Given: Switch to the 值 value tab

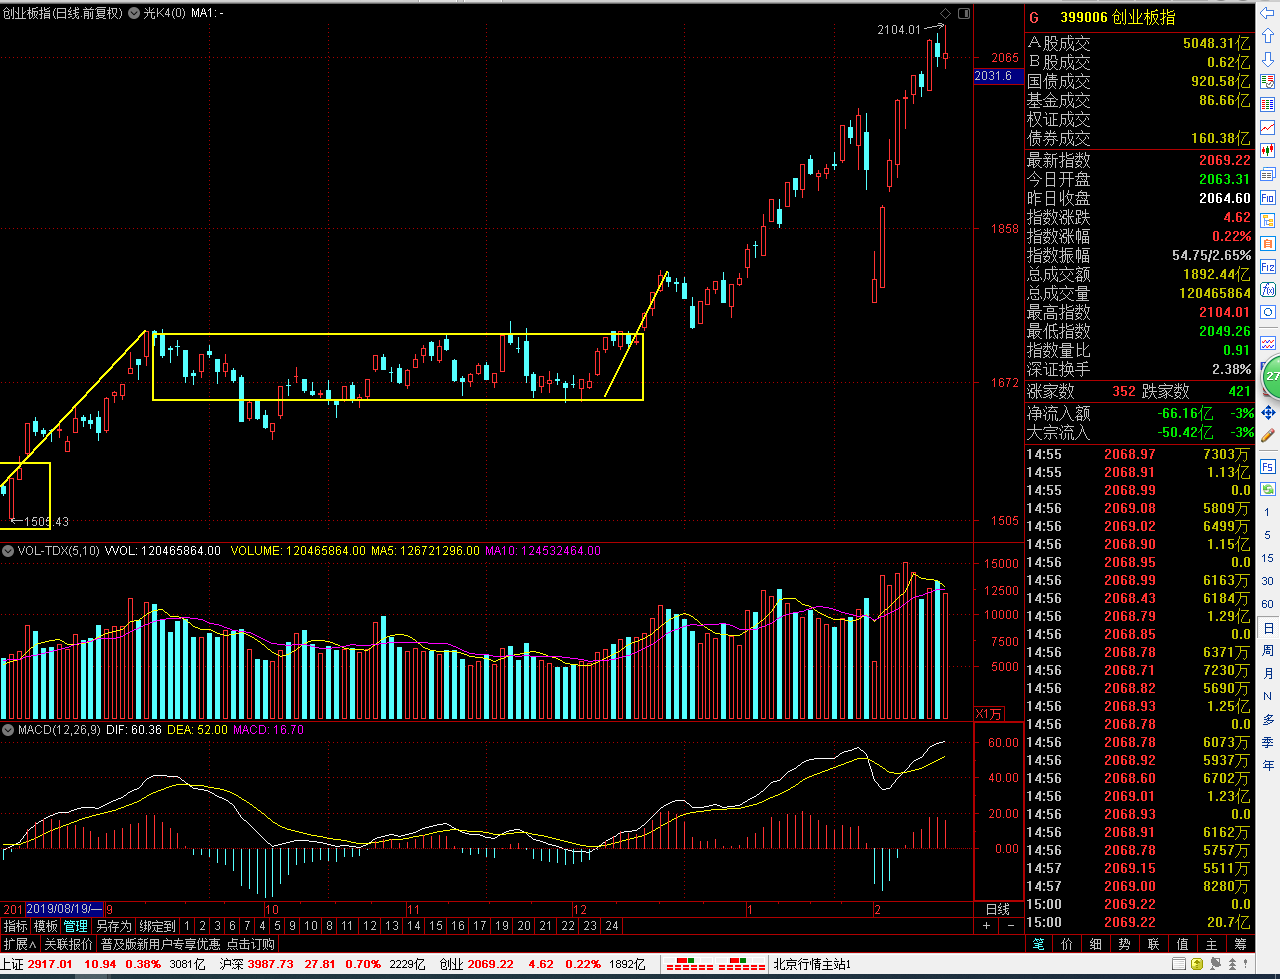Looking at the screenshot, I should click(x=1183, y=943).
